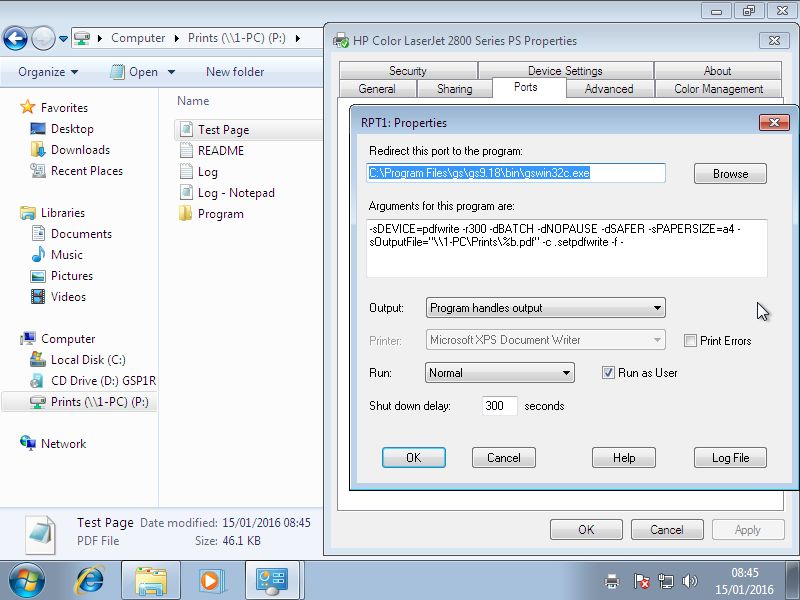This screenshot has height=600, width=800.
Task: Open the Windows Start menu
Action: pos(27,581)
